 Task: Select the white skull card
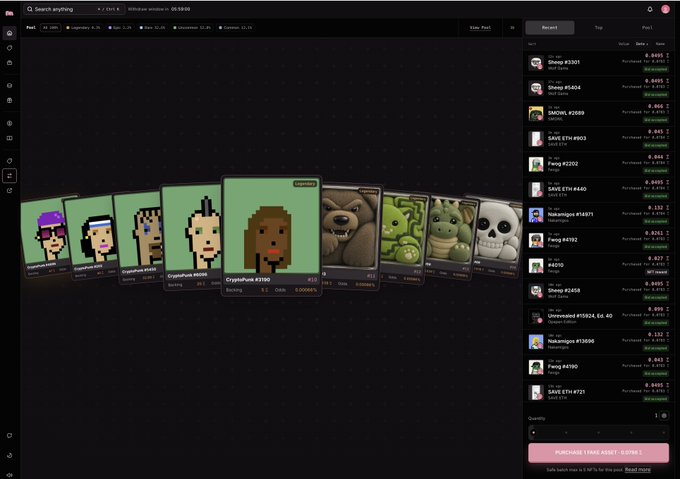click(499, 235)
